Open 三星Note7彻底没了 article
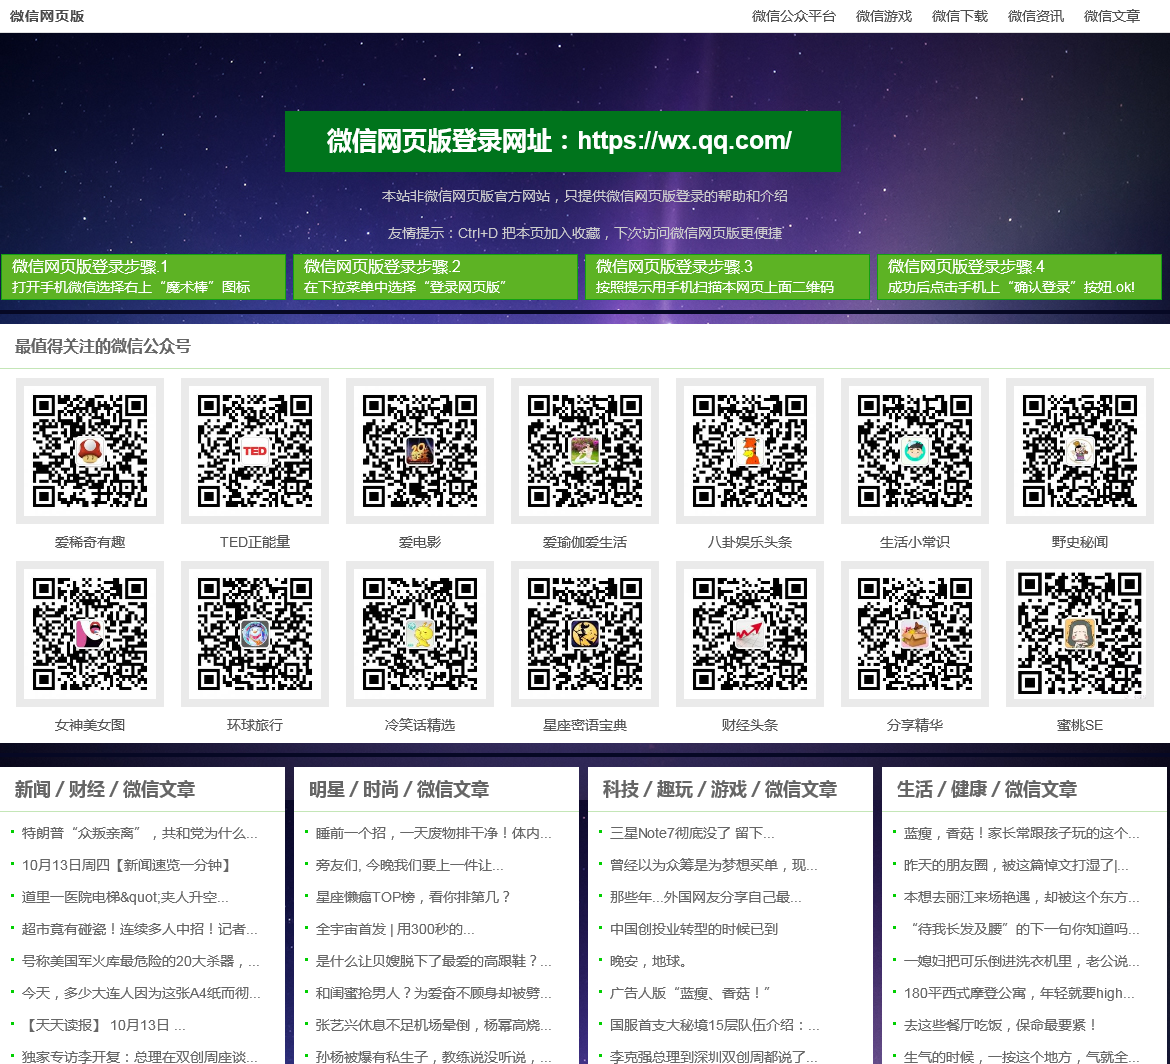The image size is (1170, 1064). (x=692, y=833)
